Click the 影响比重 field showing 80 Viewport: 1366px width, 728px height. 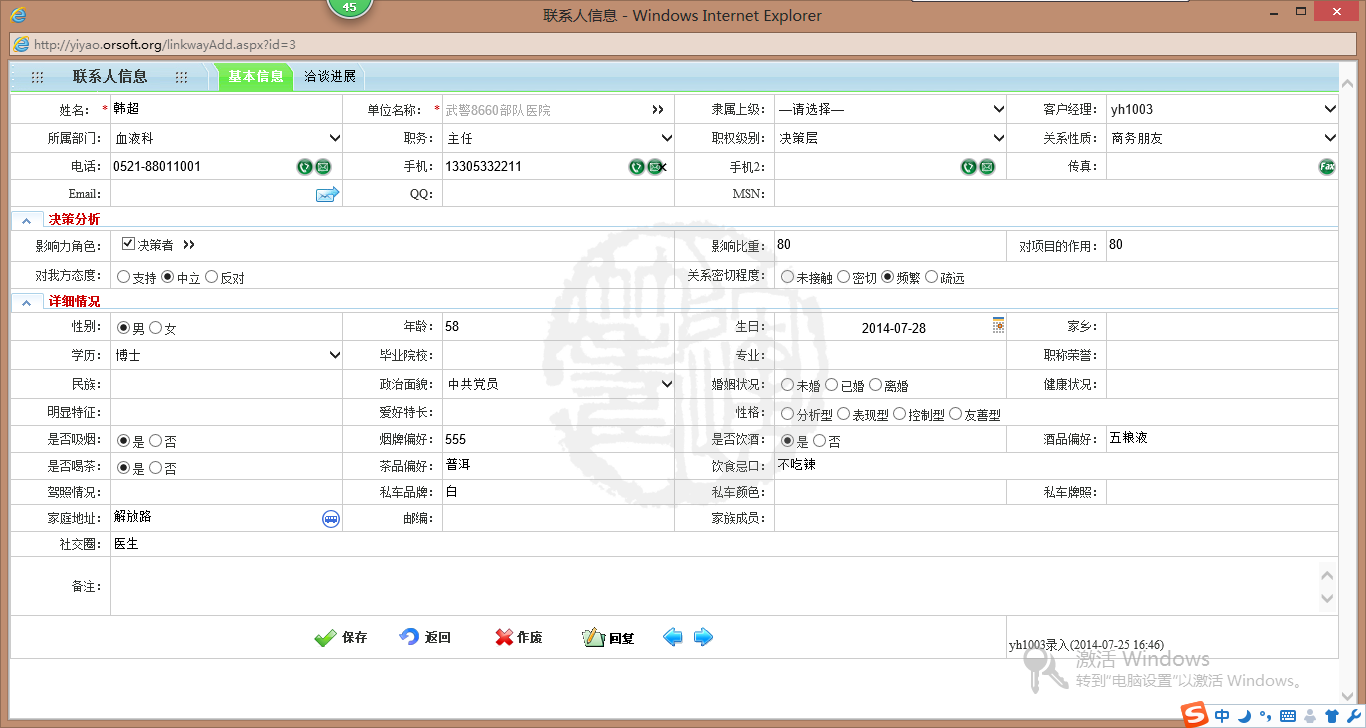click(x=890, y=245)
